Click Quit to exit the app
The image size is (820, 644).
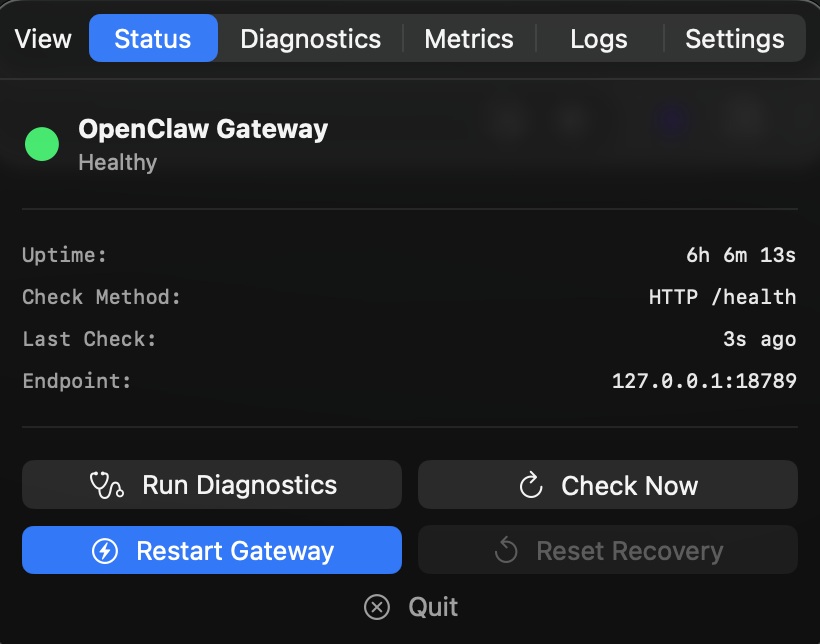click(x=431, y=607)
